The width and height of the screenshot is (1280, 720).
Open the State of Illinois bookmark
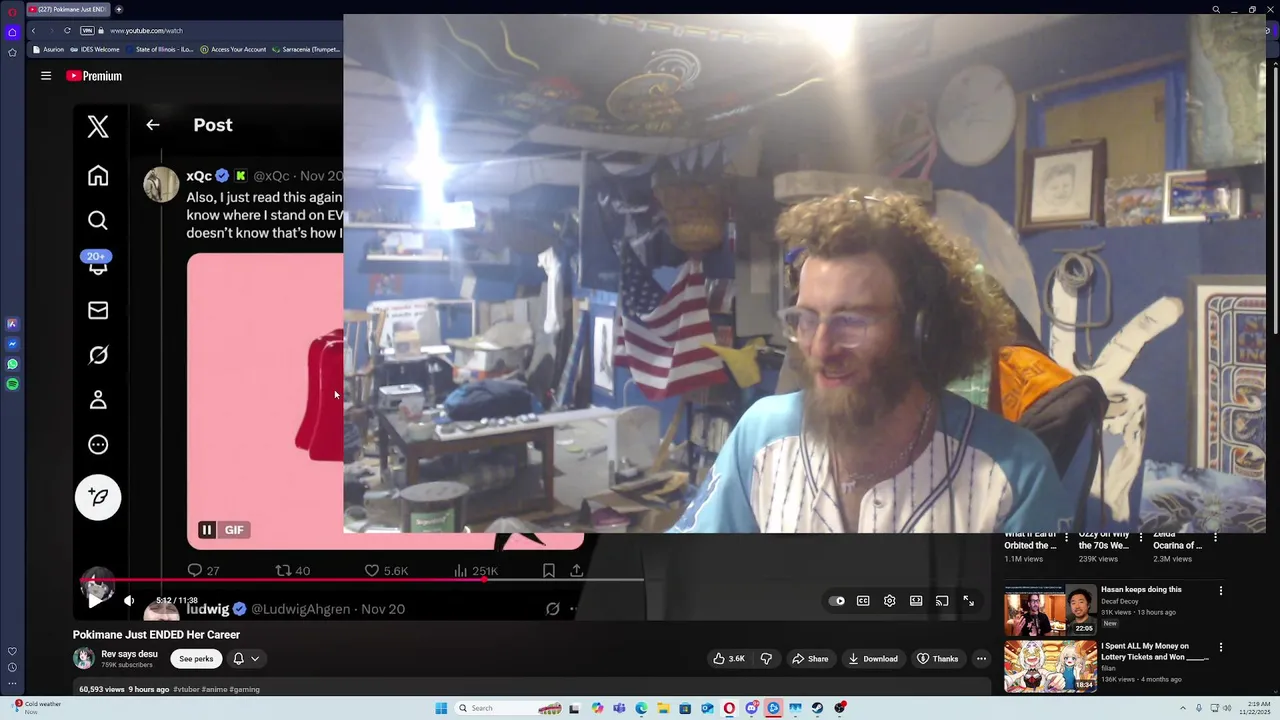click(161, 49)
